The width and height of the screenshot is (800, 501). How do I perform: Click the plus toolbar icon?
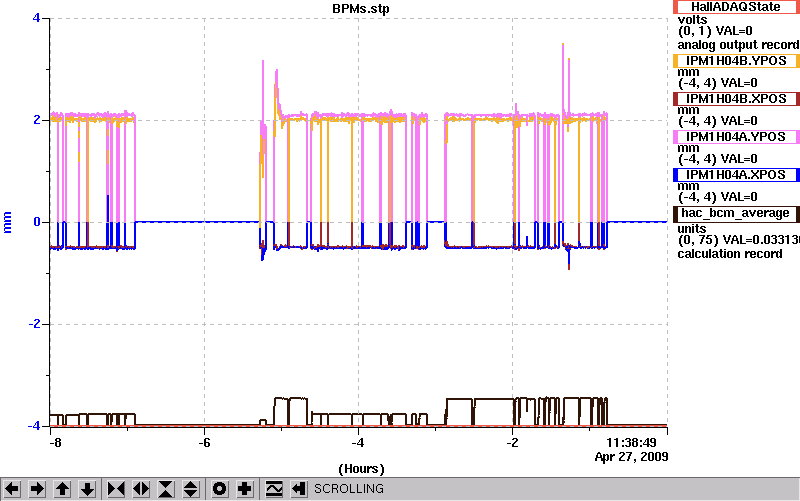(x=244, y=489)
